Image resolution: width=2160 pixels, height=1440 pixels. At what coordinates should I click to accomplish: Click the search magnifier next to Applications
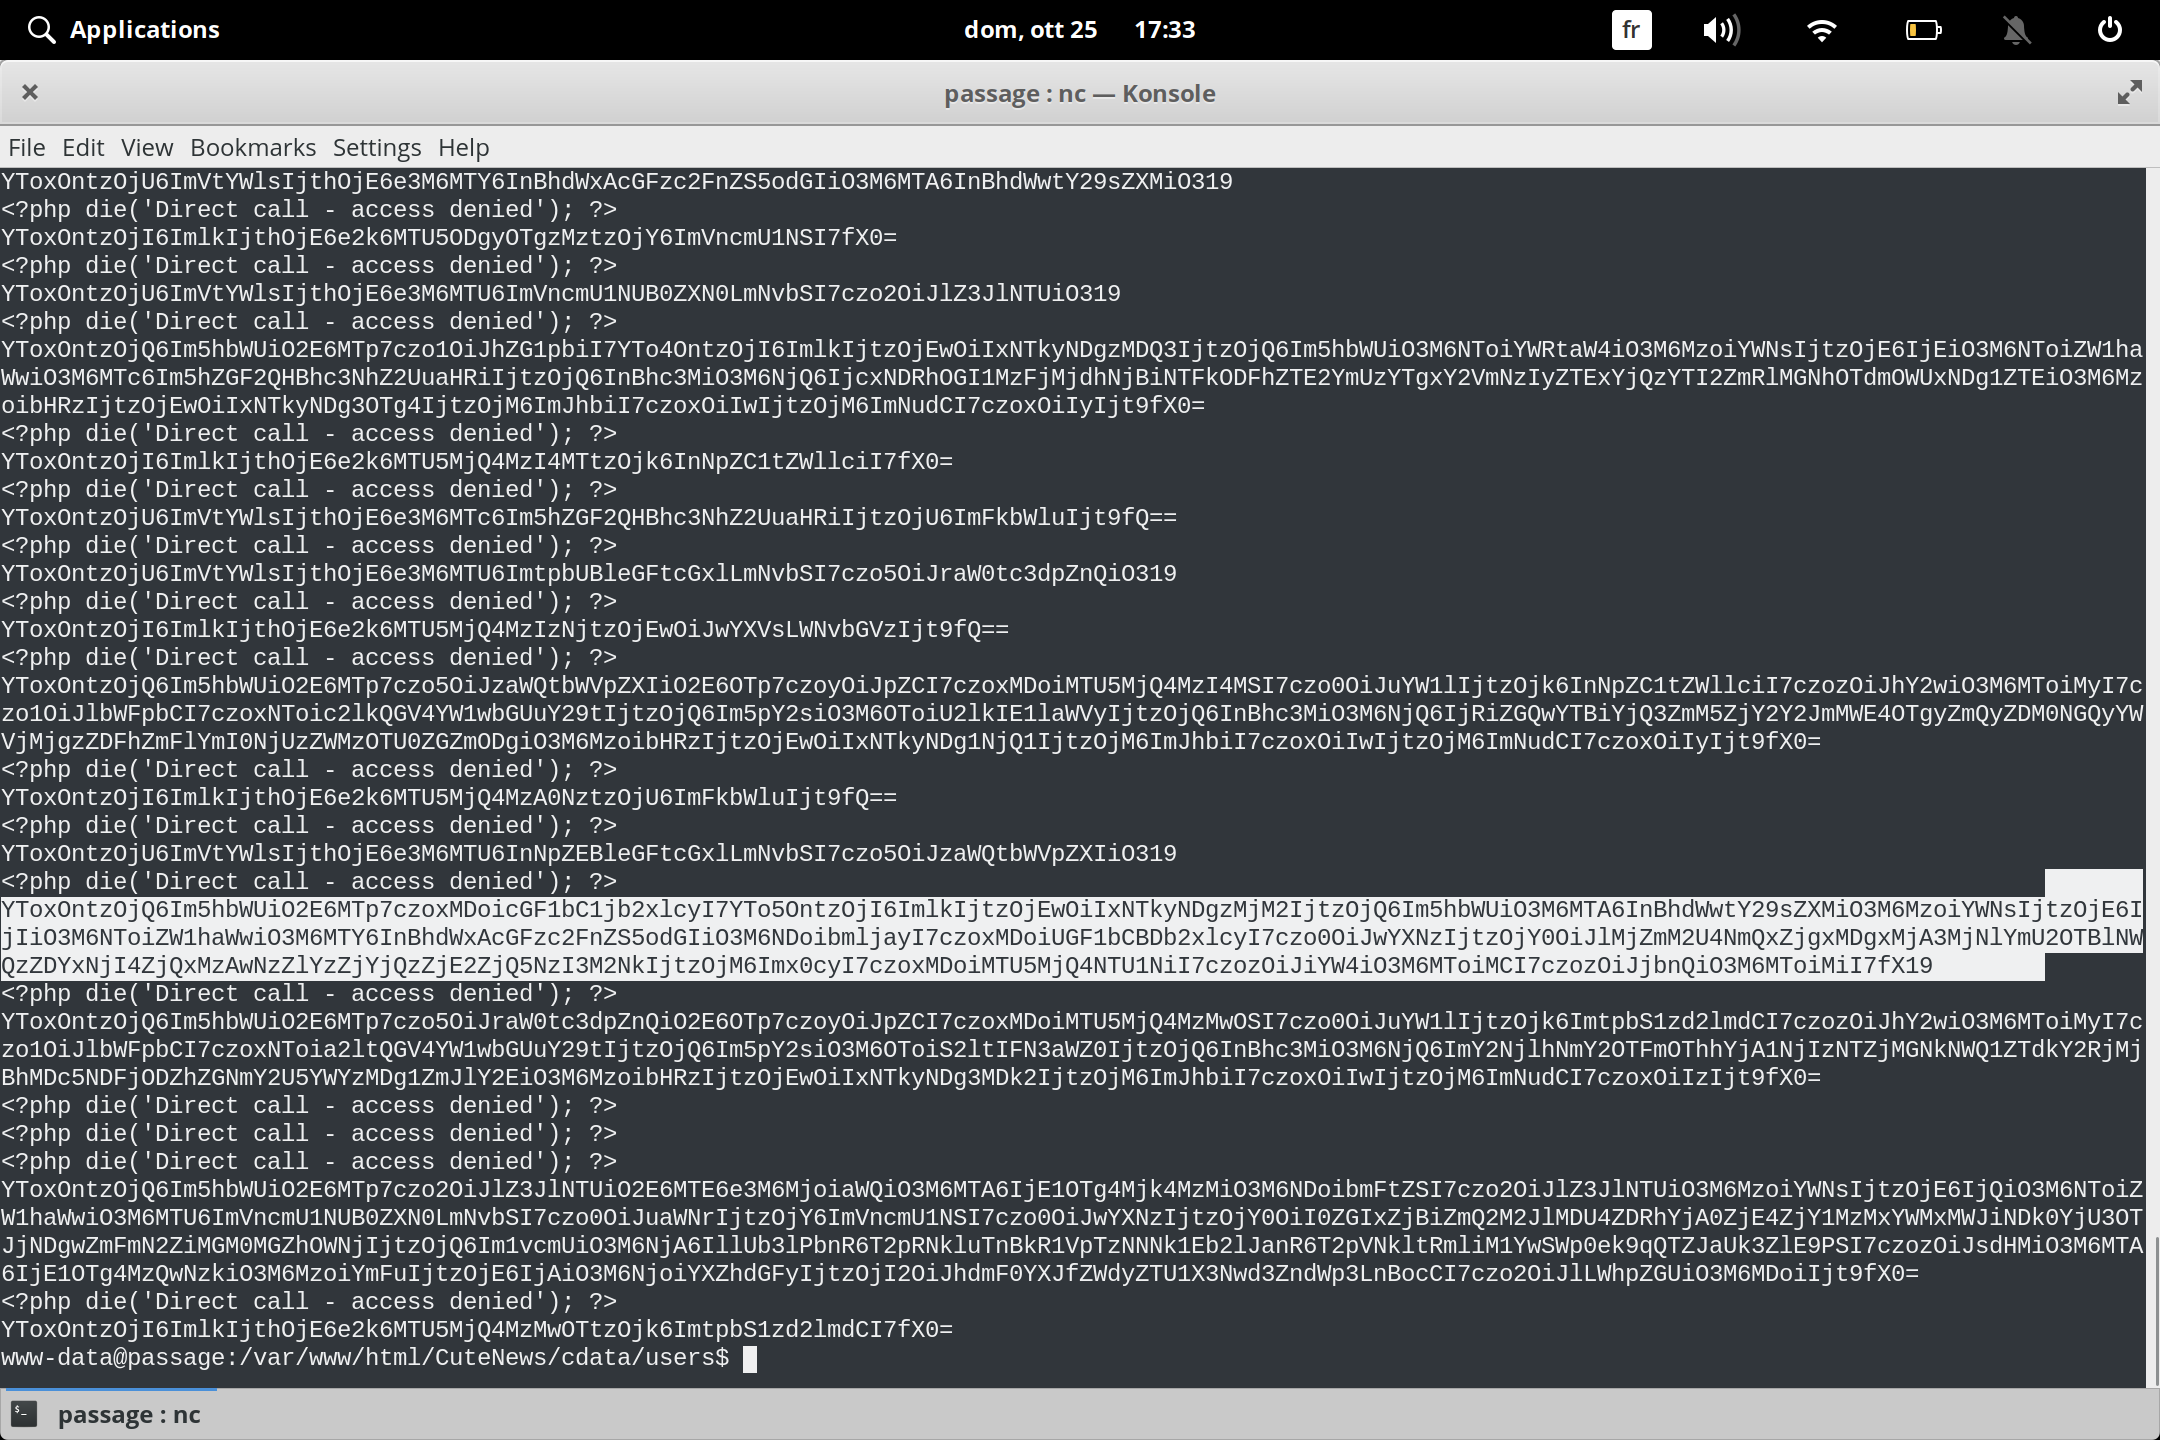[41, 29]
